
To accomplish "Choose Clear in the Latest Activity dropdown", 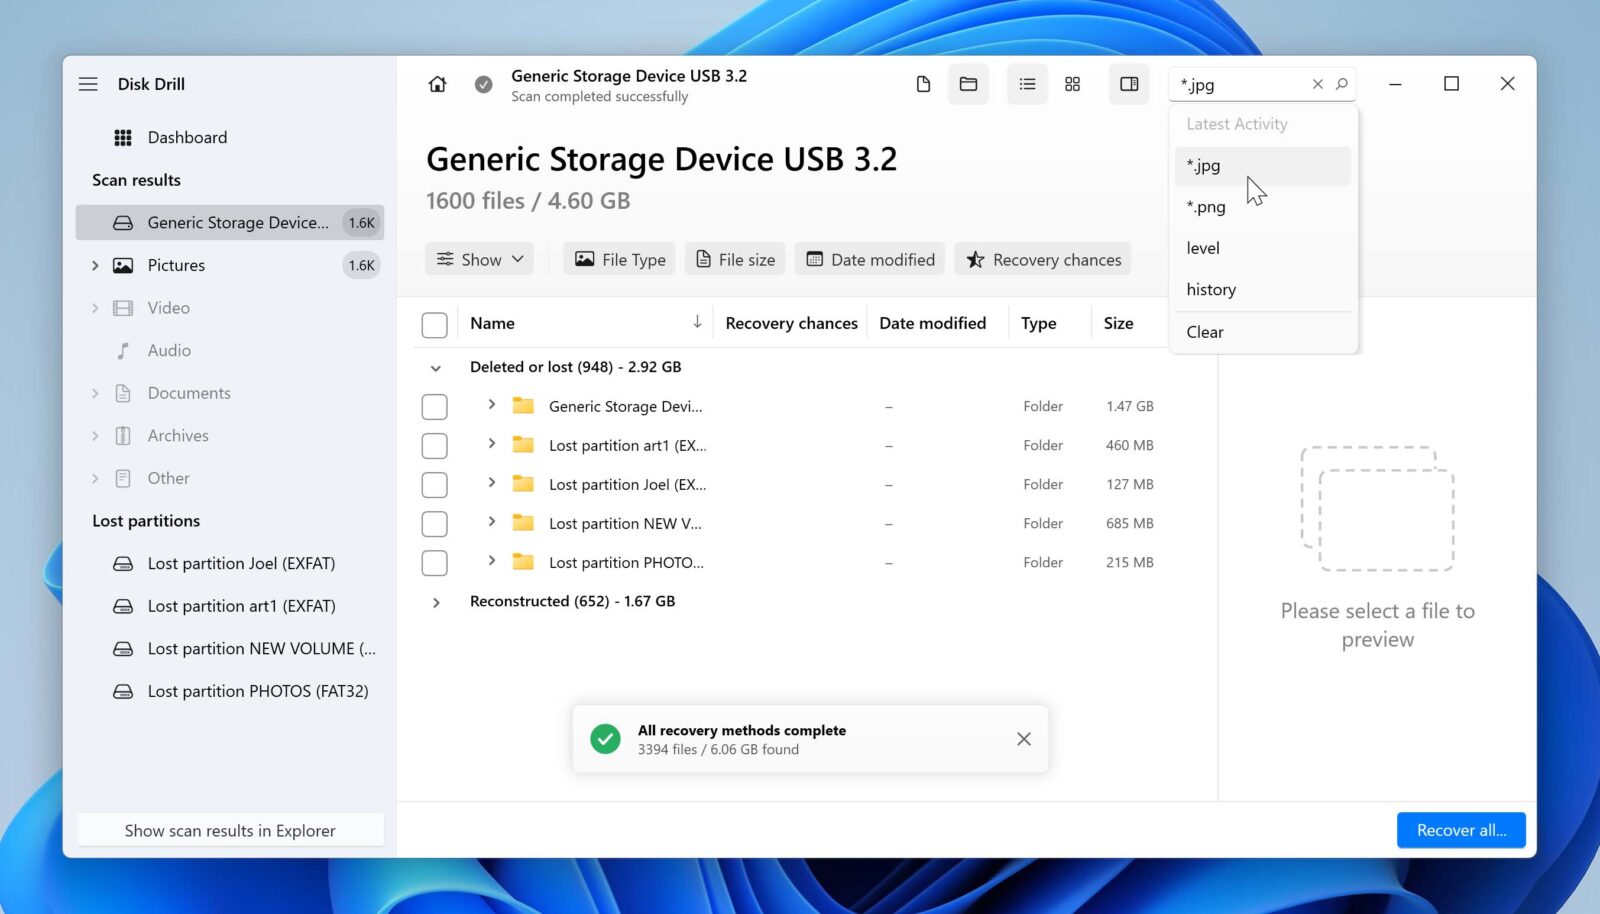I will (1204, 332).
